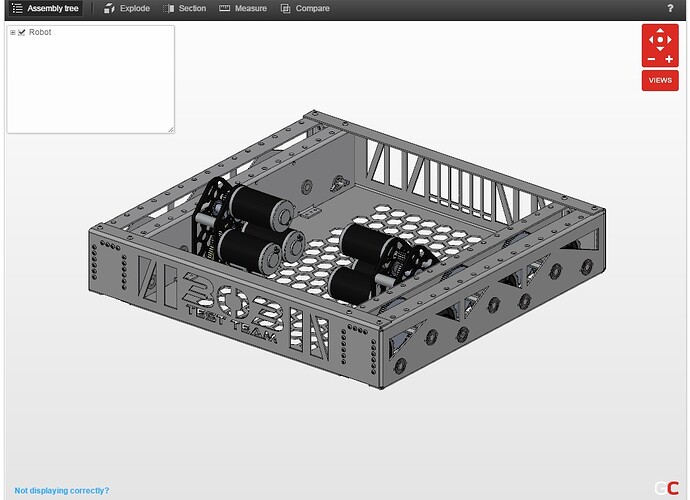Select the Measure tool
The width and height of the screenshot is (690, 500).
coord(243,8)
